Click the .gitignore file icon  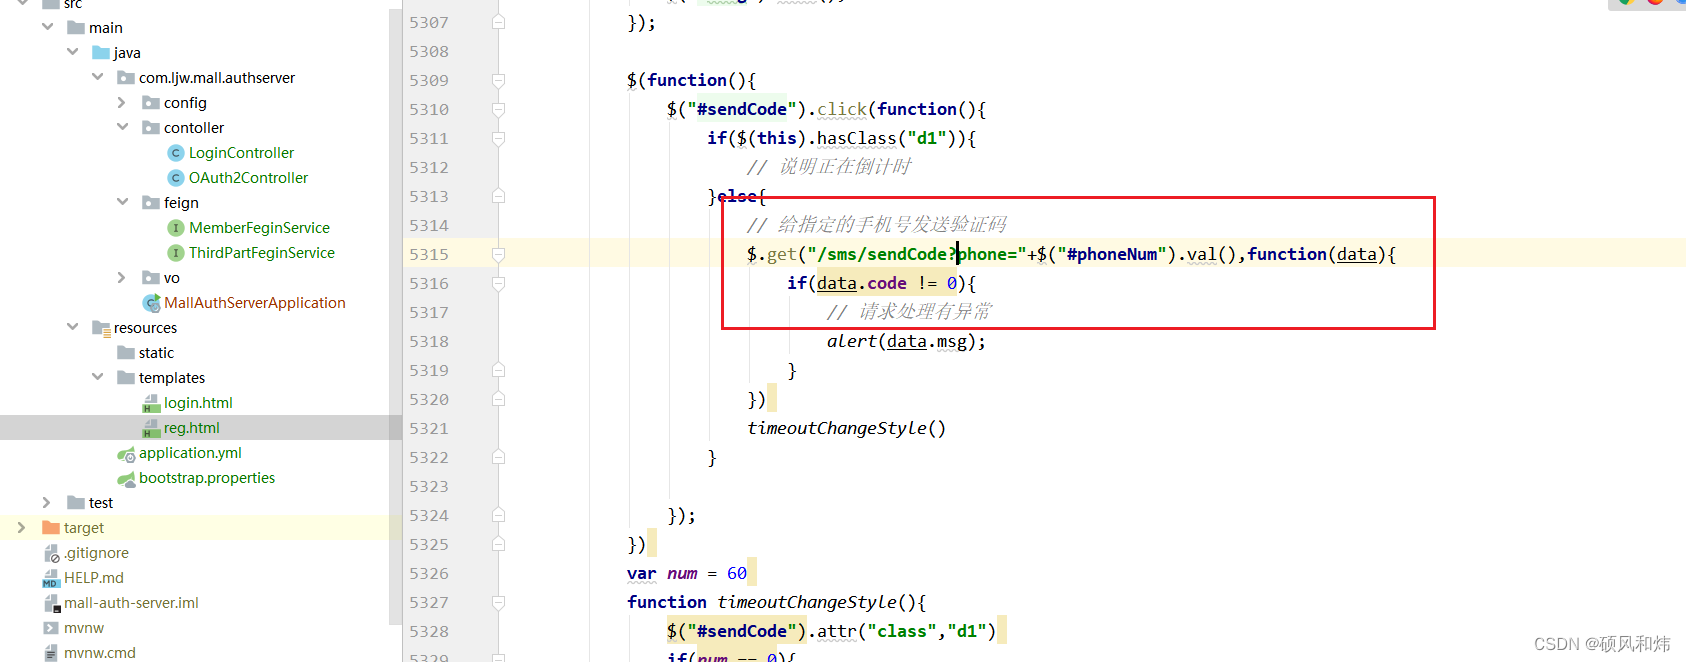pos(51,553)
